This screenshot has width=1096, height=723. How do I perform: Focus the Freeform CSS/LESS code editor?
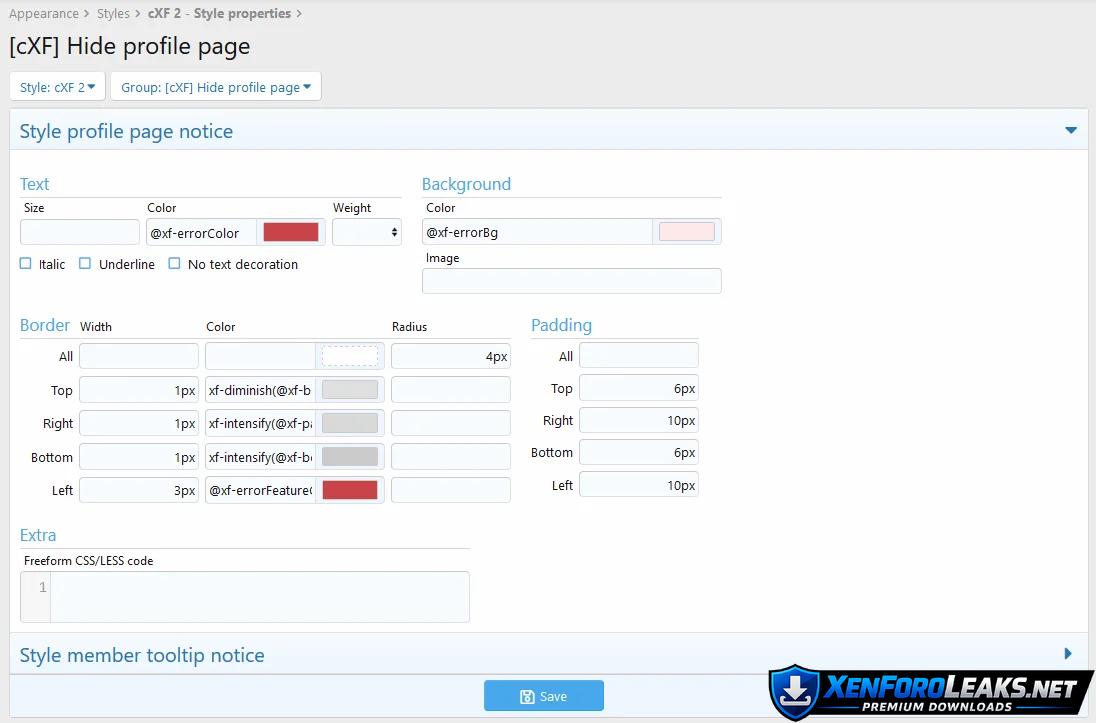pyautogui.click(x=258, y=597)
